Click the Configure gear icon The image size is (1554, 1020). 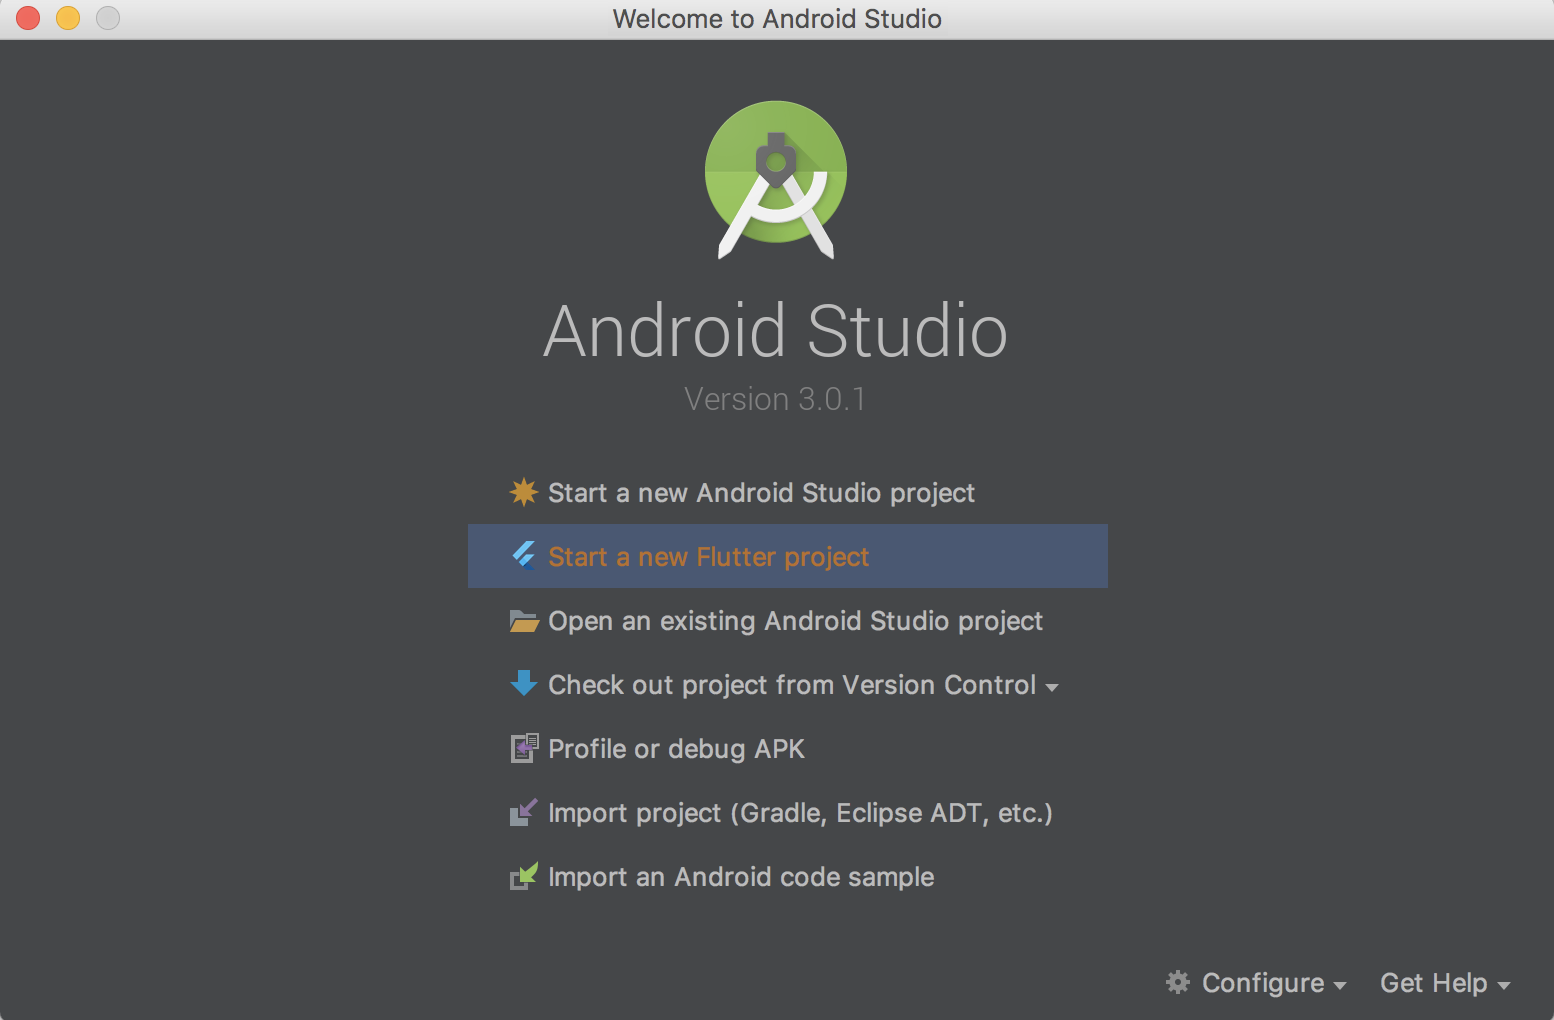point(1178,982)
